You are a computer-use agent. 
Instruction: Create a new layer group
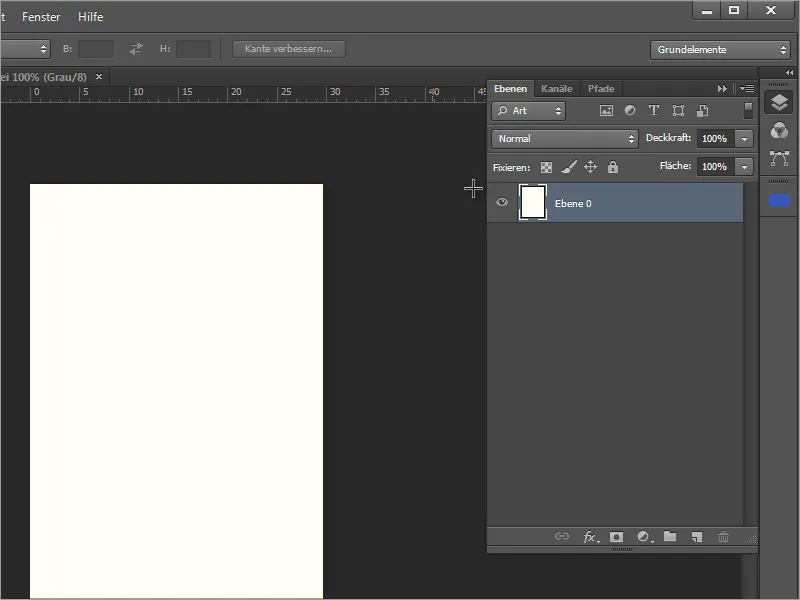(669, 537)
